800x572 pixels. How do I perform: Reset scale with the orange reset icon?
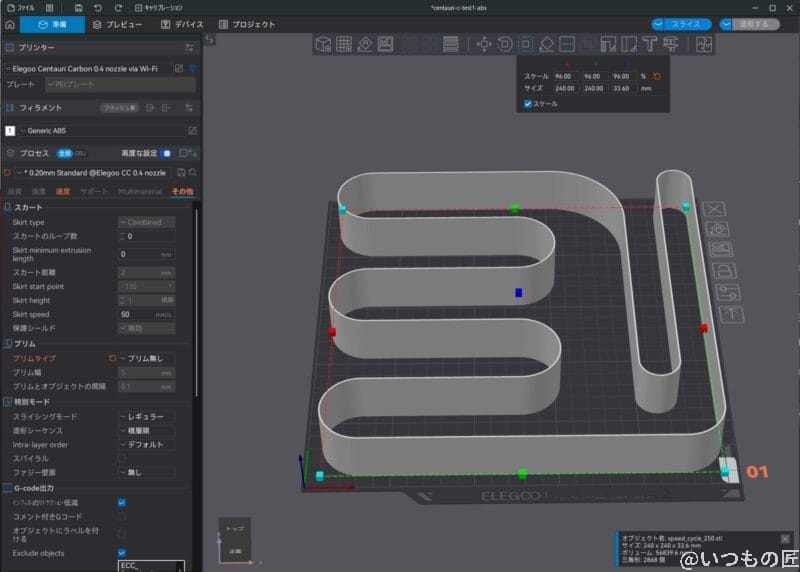pos(657,76)
